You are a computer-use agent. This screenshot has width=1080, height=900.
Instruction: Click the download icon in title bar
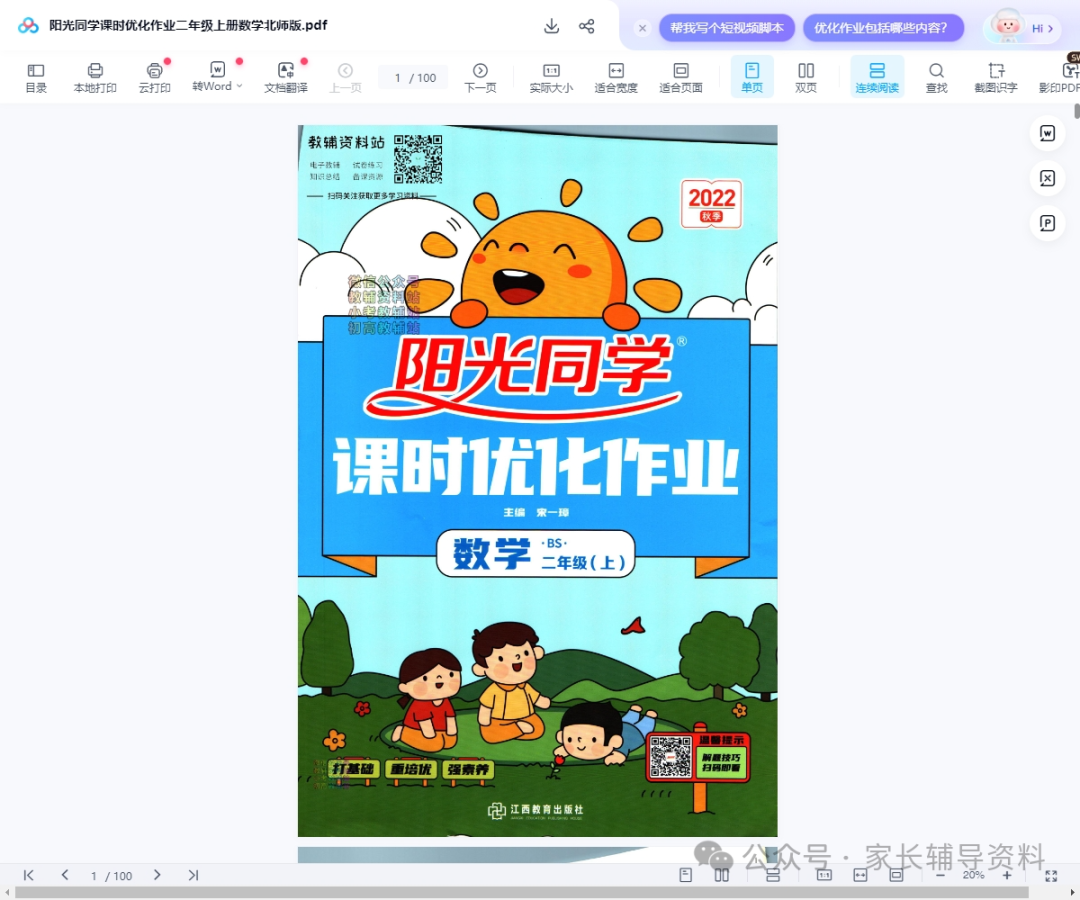tap(551, 26)
